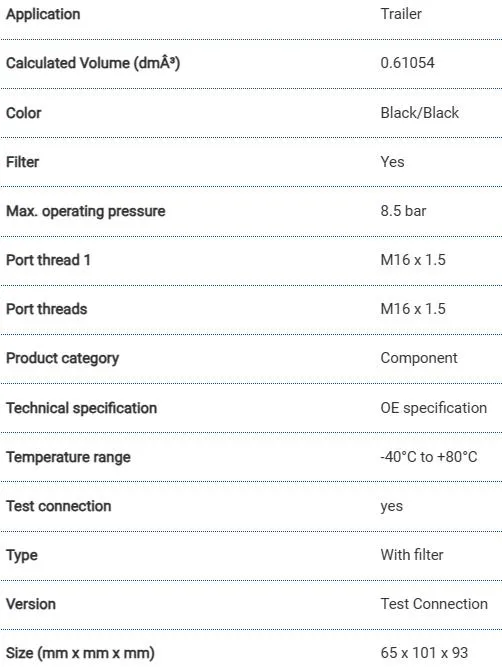Screen dimensions: 502x667
Task: Select the Trailer value text
Action: click(401, 14)
